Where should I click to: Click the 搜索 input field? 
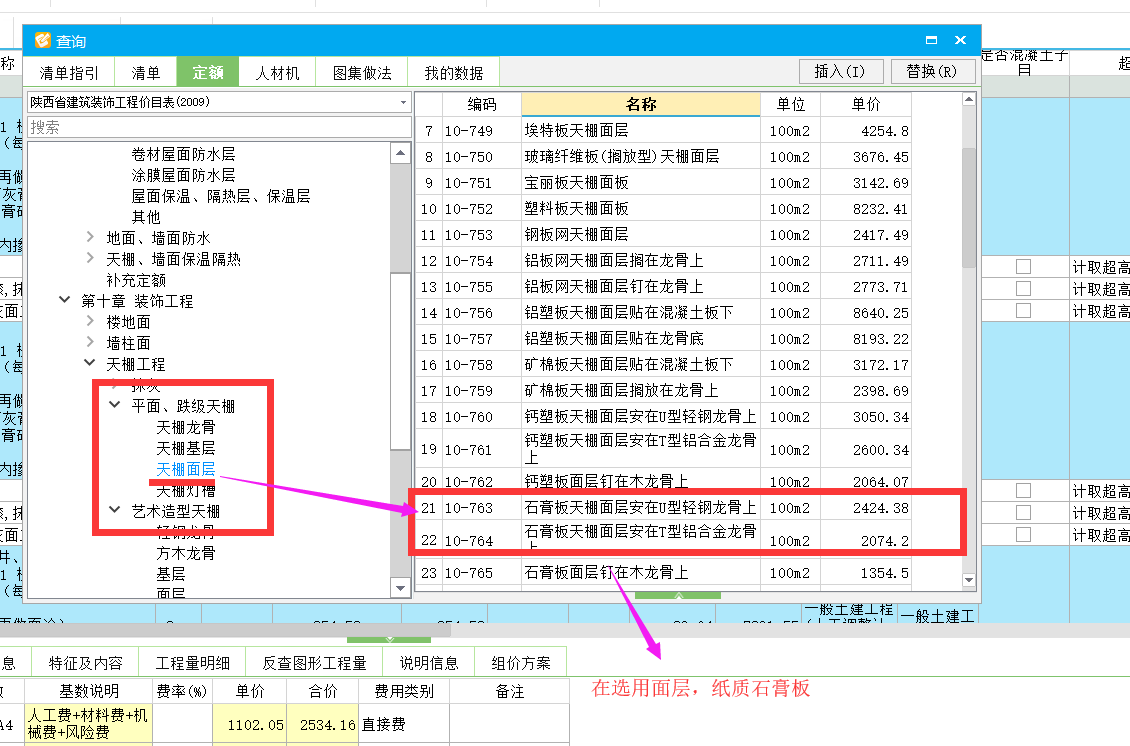pos(219,128)
